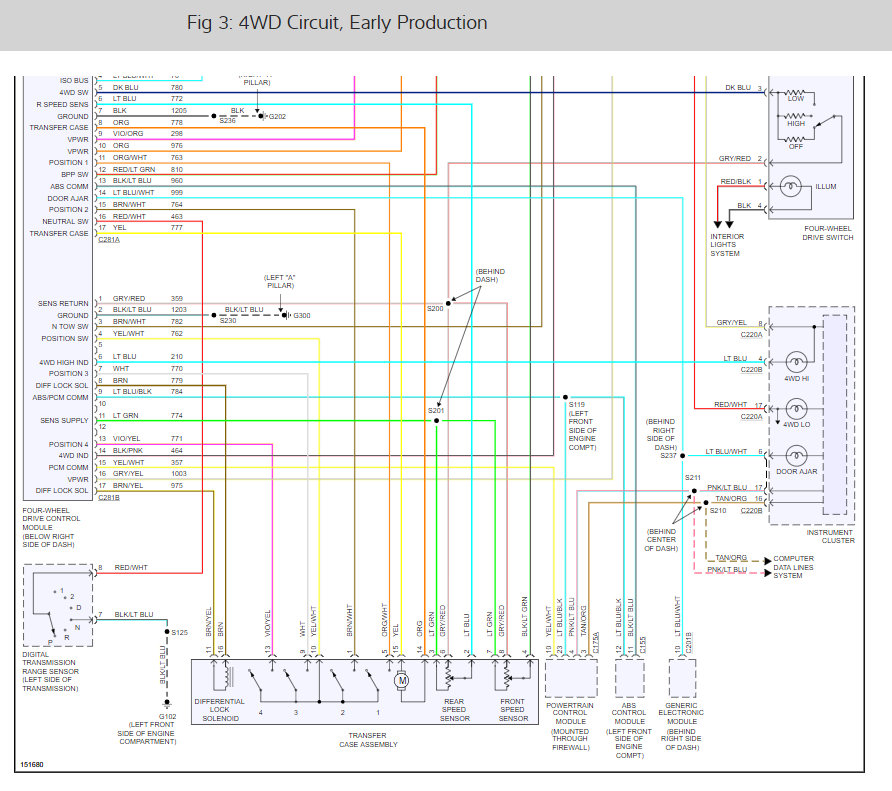Viewport: 892px width, 791px height.
Task: Click the G102 ground symbol
Action: (x=167, y=704)
